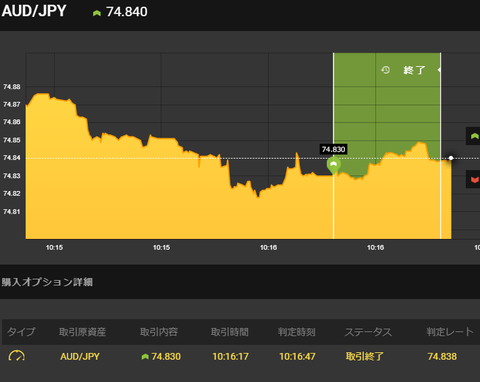This screenshot has height=382, width=480.
Task: Click the 購入オプション詳細 section header
Action: [x=47, y=282]
